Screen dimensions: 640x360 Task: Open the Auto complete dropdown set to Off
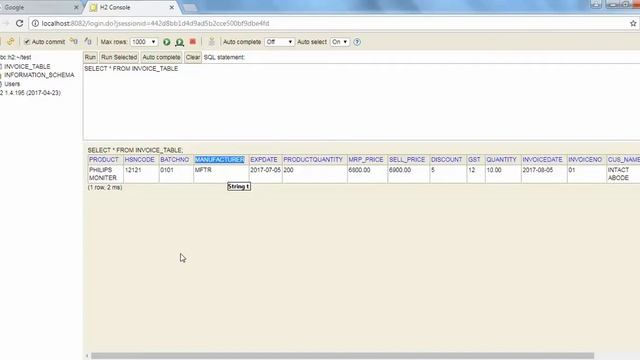tap(280, 42)
